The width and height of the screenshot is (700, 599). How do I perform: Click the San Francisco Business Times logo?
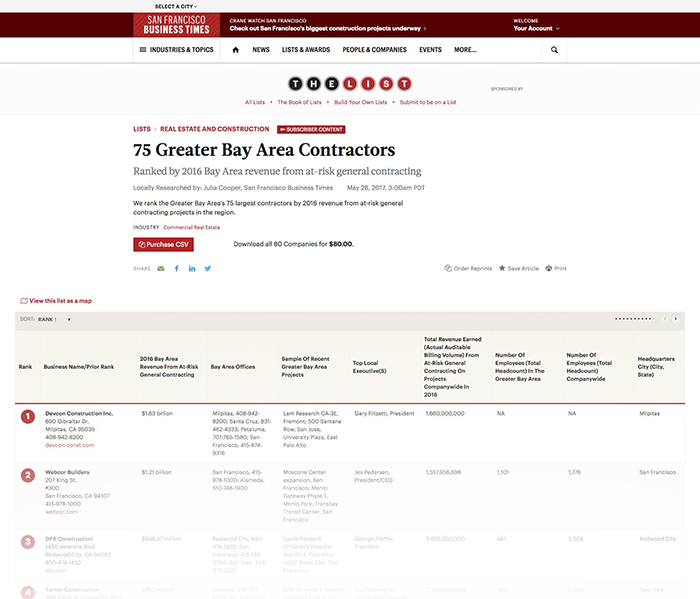click(x=176, y=25)
